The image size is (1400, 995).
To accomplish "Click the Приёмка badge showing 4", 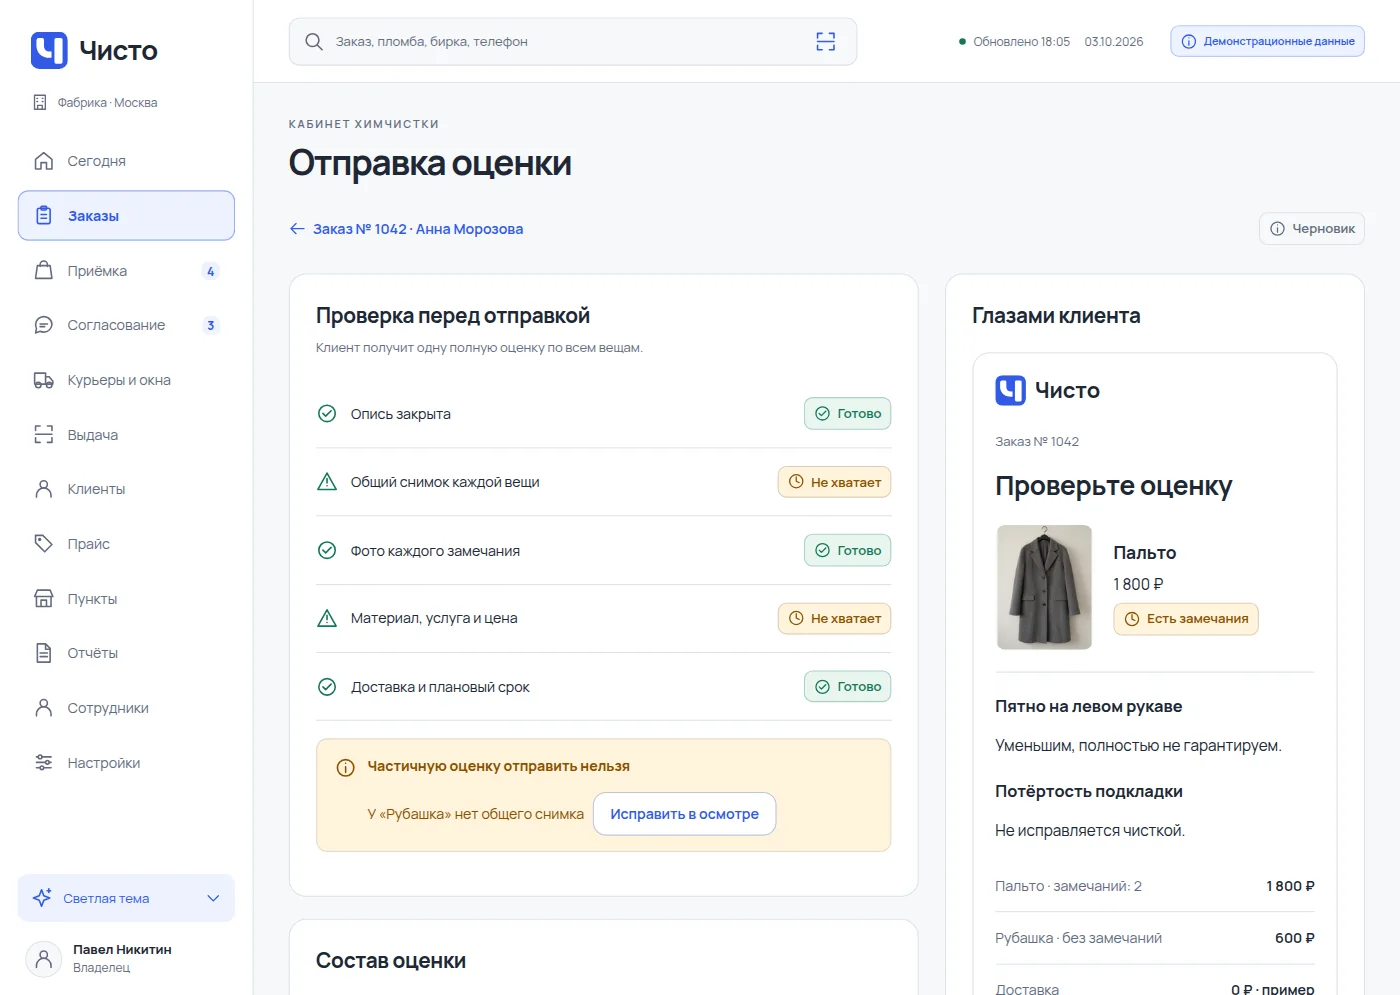I will pos(210,271).
